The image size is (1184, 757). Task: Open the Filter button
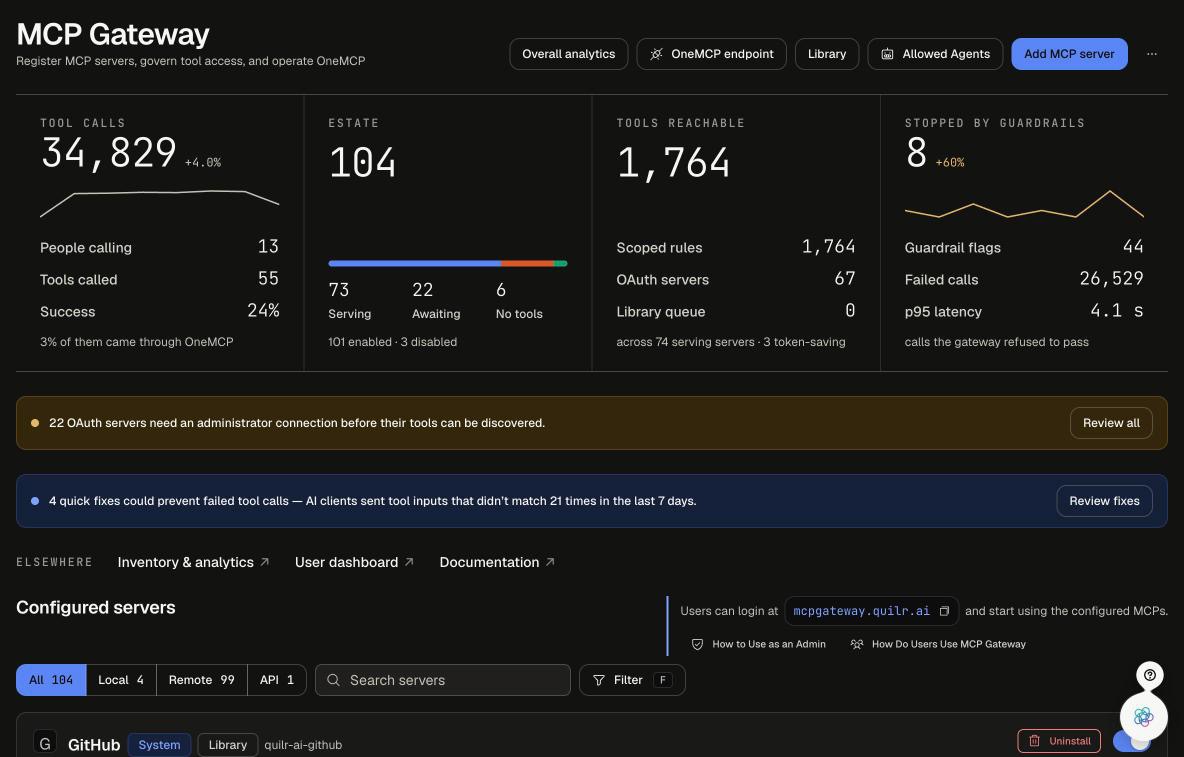(632, 679)
